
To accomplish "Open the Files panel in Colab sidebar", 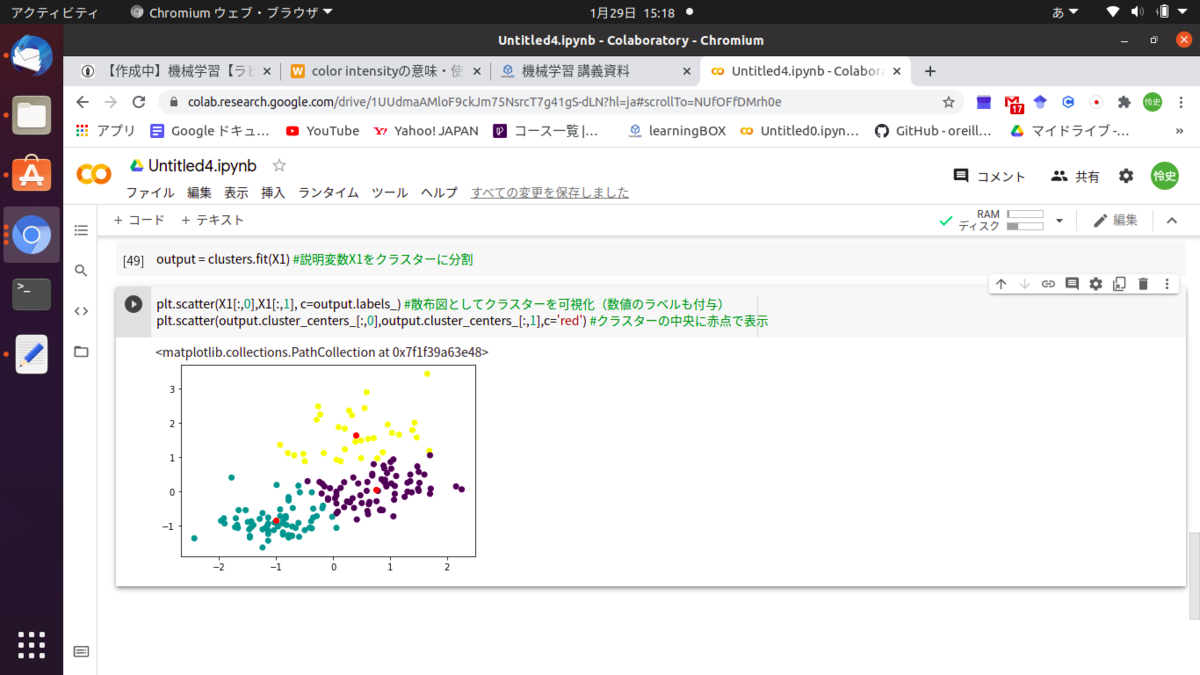I will coord(81,351).
